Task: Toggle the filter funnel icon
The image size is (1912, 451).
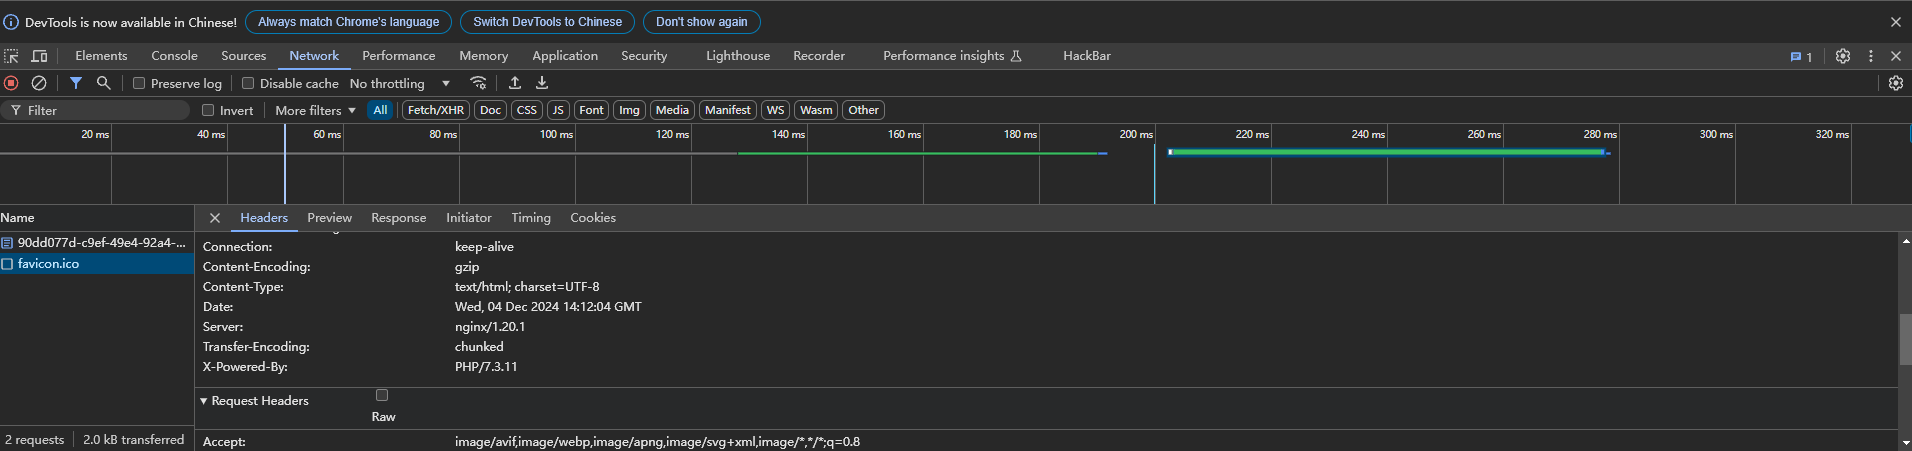Action: [76, 83]
